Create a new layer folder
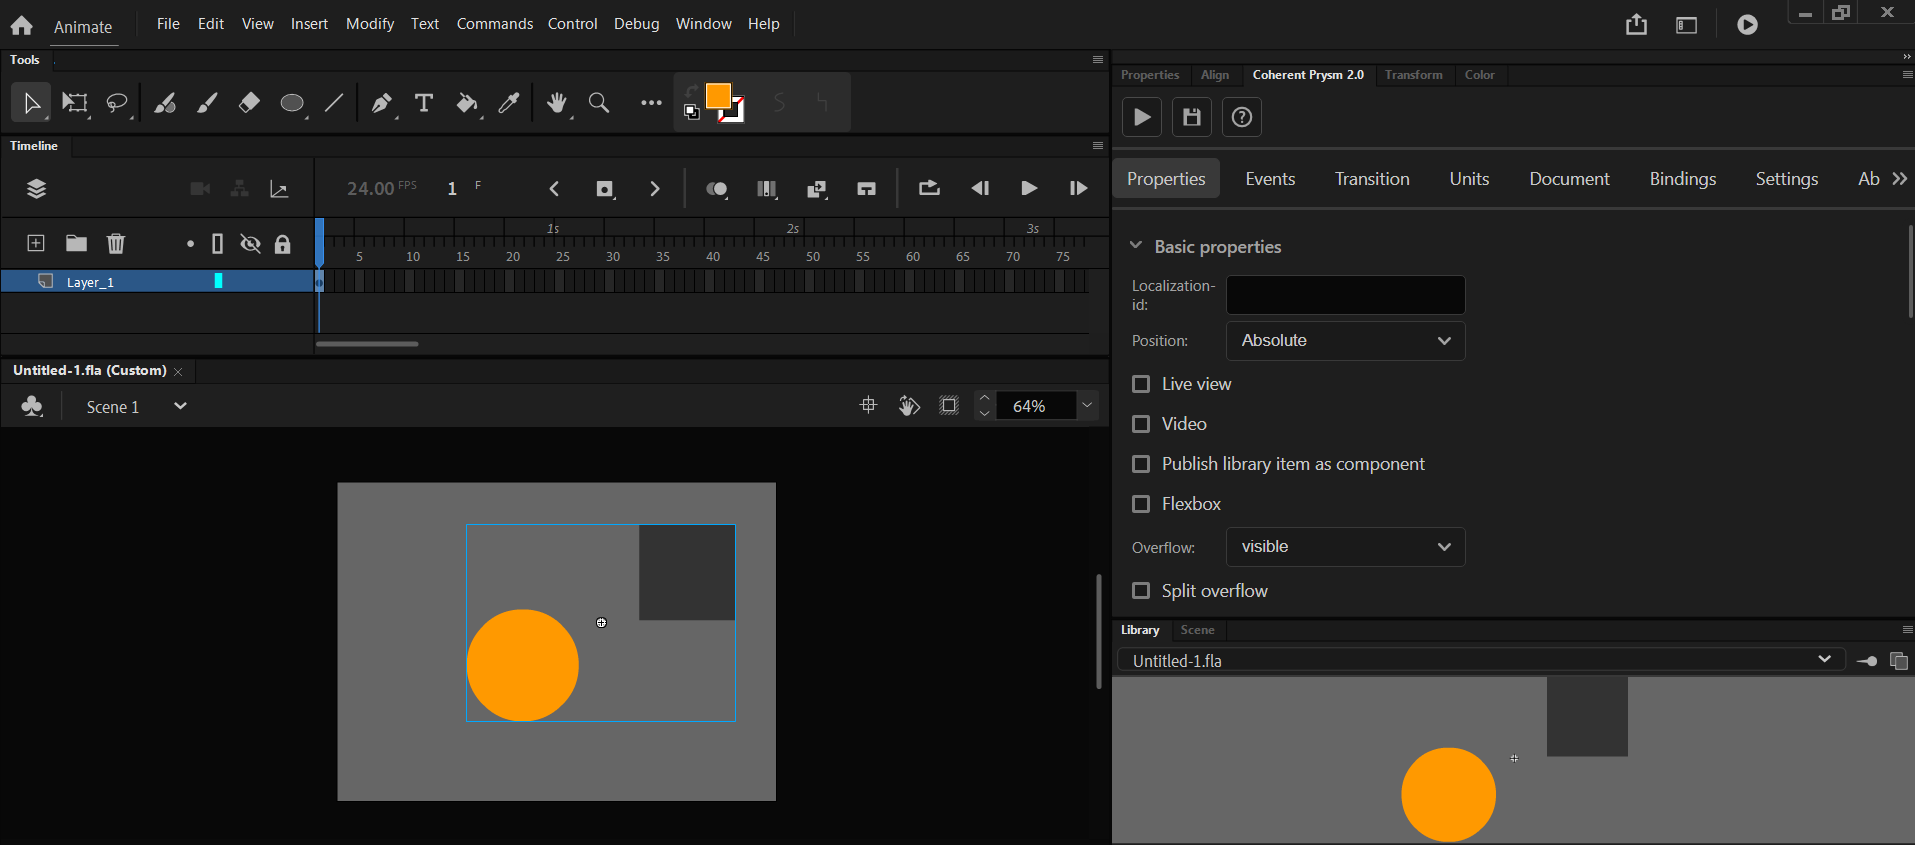The height and width of the screenshot is (845, 1915). pos(76,243)
